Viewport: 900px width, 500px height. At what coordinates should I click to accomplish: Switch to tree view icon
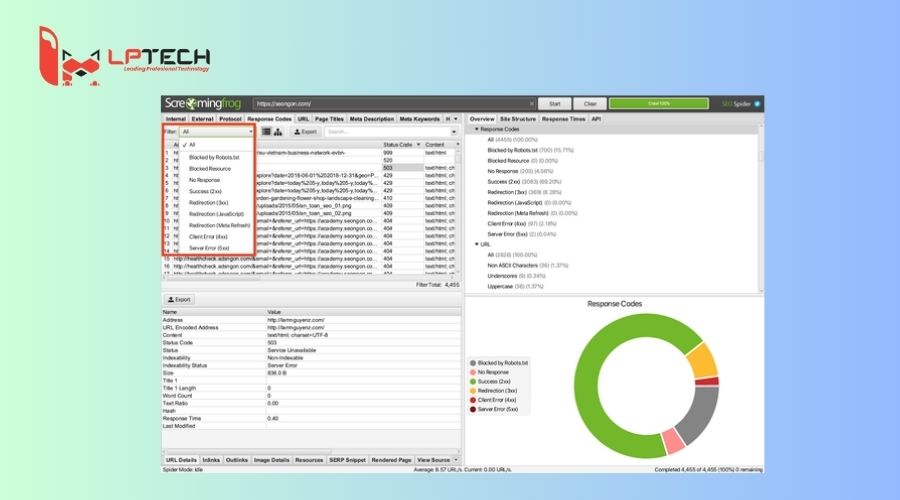[x=278, y=132]
